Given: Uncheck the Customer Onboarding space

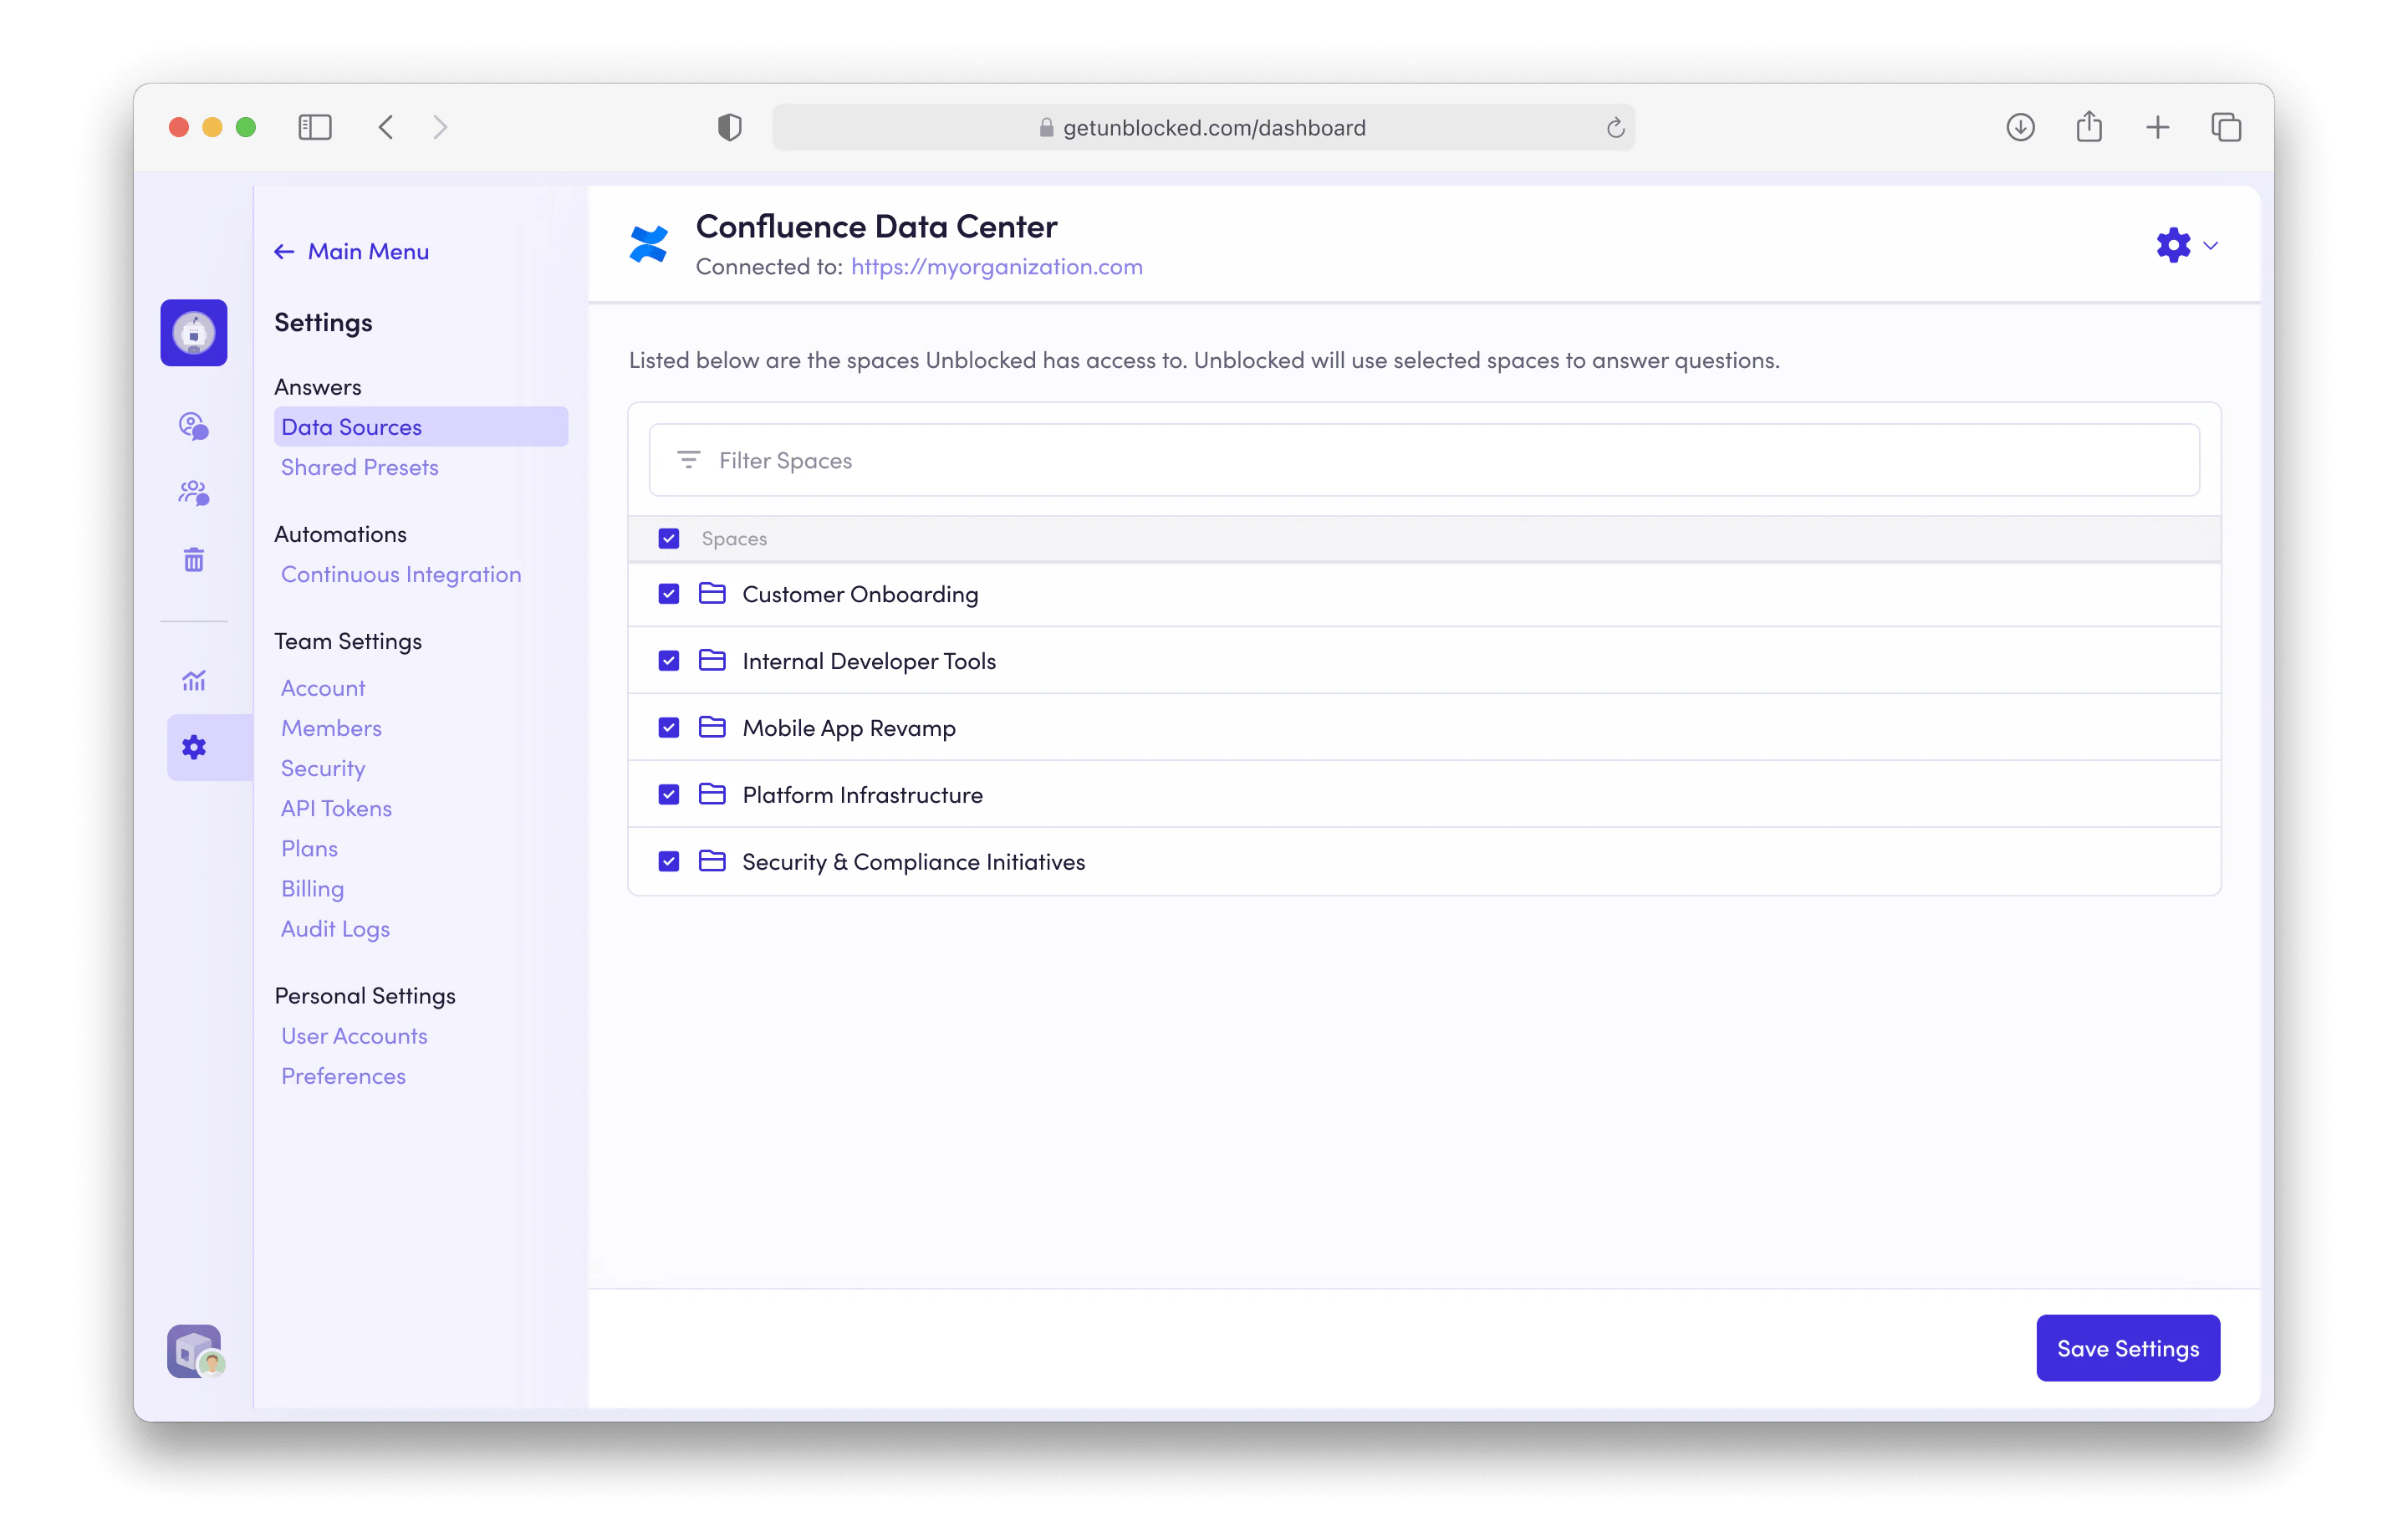Looking at the screenshot, I should pos(669,594).
